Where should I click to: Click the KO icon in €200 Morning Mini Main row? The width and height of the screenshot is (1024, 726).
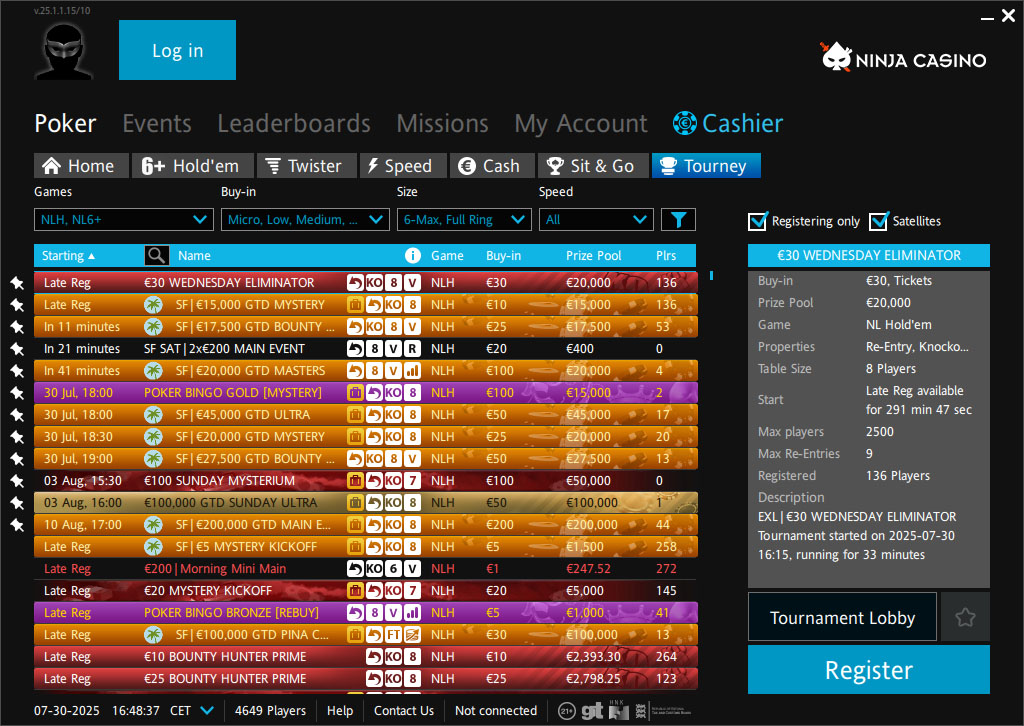[x=374, y=569]
